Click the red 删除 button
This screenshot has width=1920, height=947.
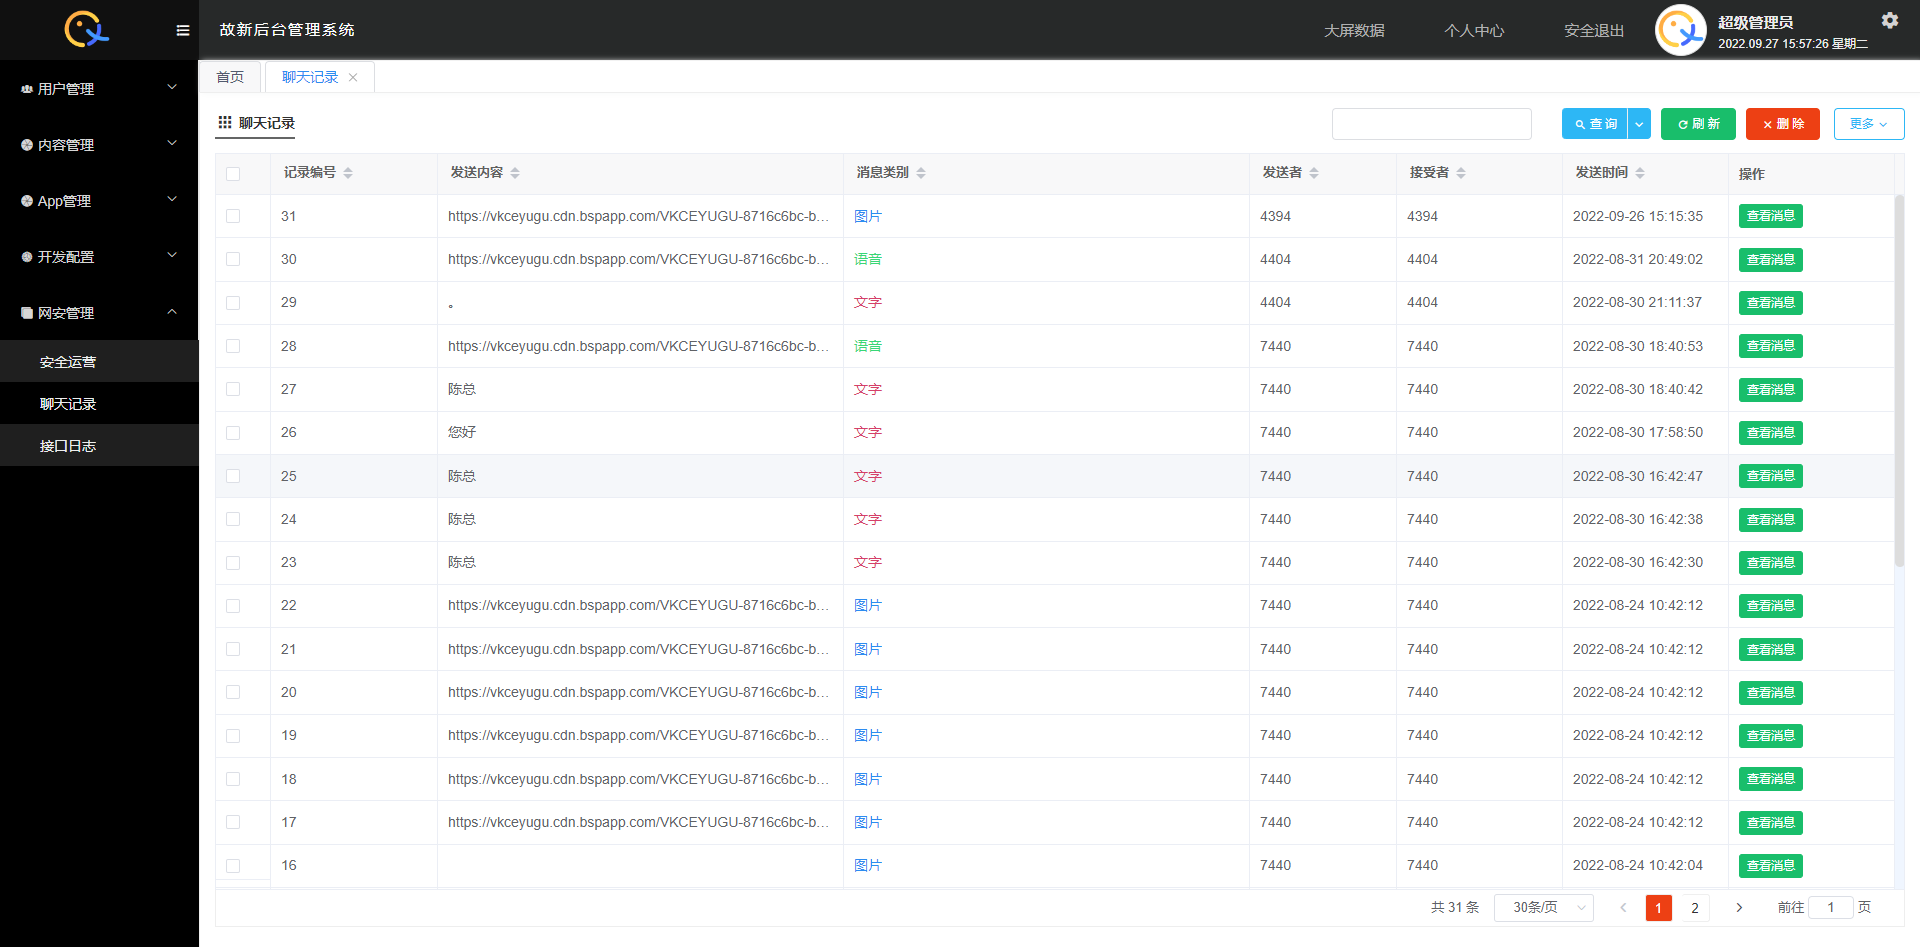[x=1782, y=124]
